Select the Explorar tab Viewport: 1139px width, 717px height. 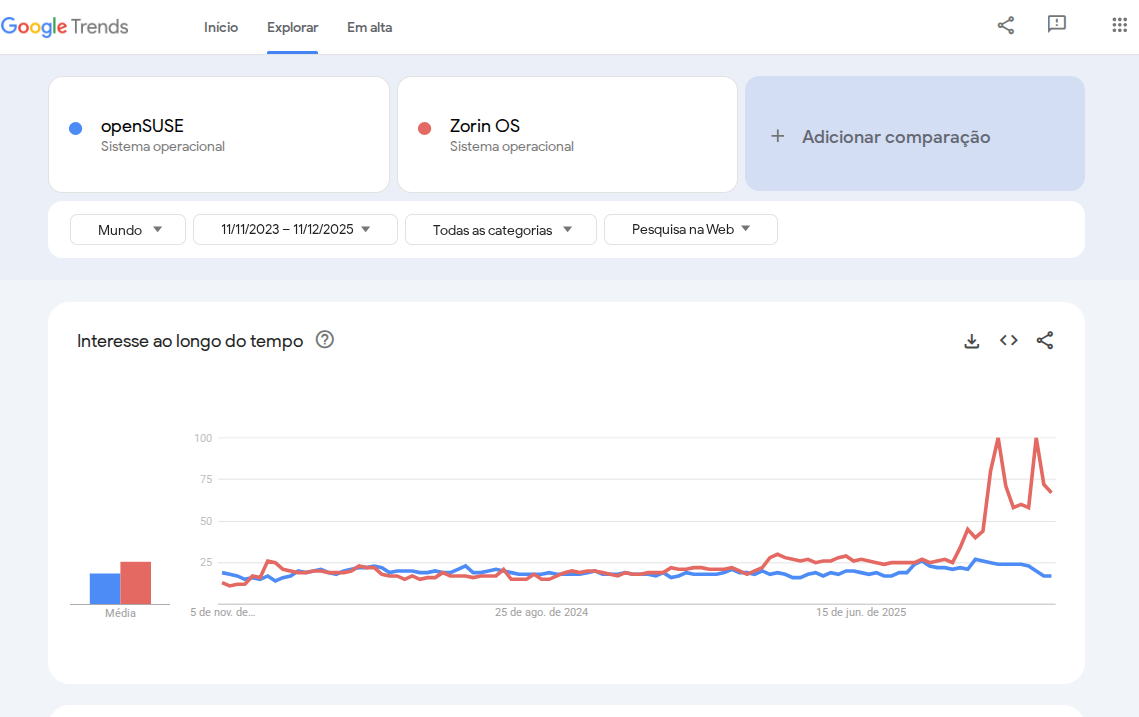pos(292,28)
